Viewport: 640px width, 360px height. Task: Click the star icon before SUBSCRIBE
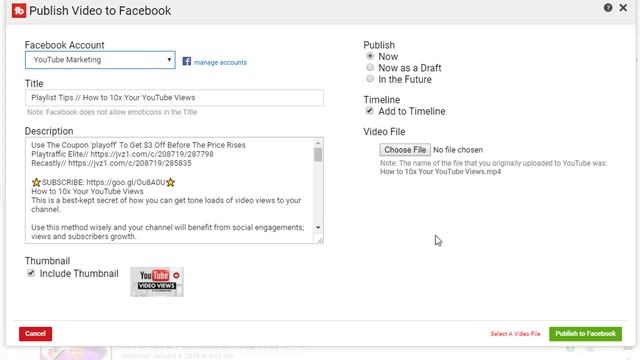click(36, 182)
